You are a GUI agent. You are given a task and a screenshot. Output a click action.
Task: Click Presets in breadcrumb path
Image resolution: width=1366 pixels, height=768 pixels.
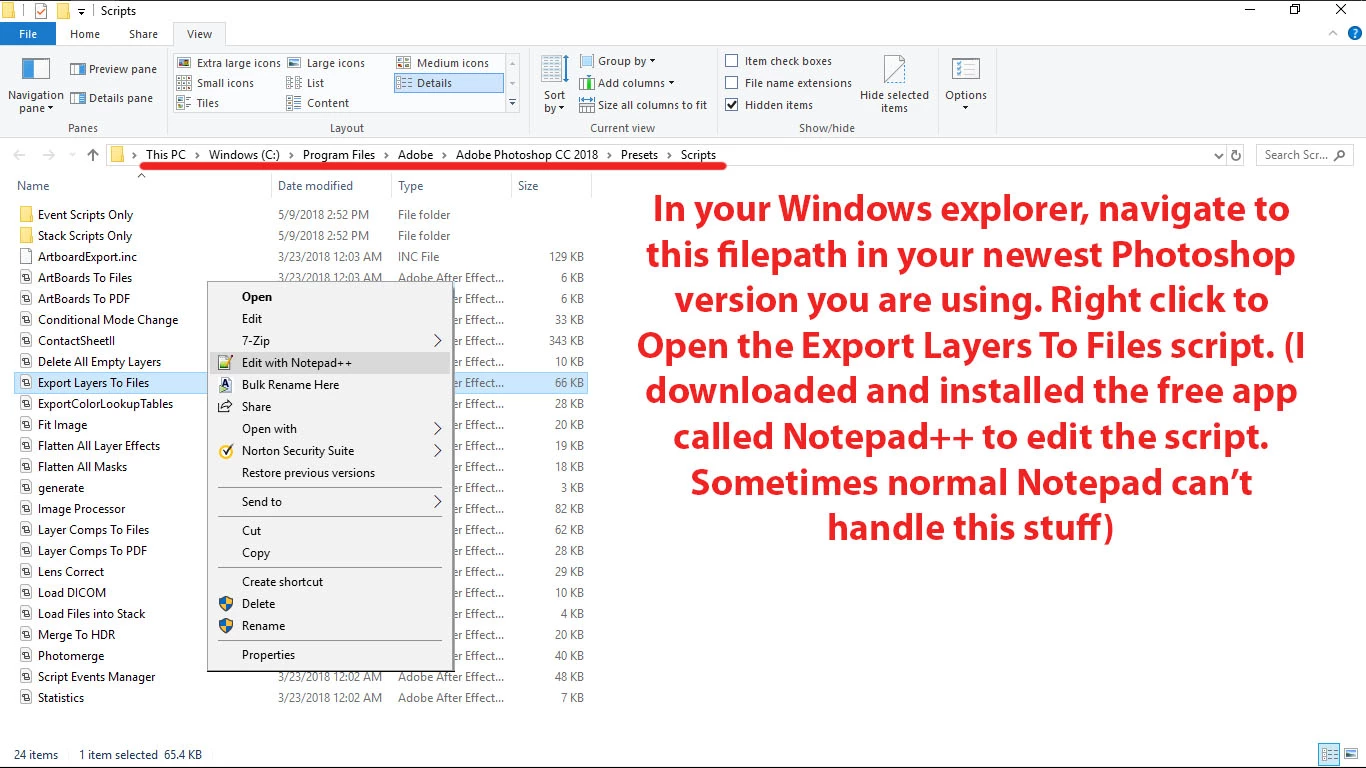point(639,155)
